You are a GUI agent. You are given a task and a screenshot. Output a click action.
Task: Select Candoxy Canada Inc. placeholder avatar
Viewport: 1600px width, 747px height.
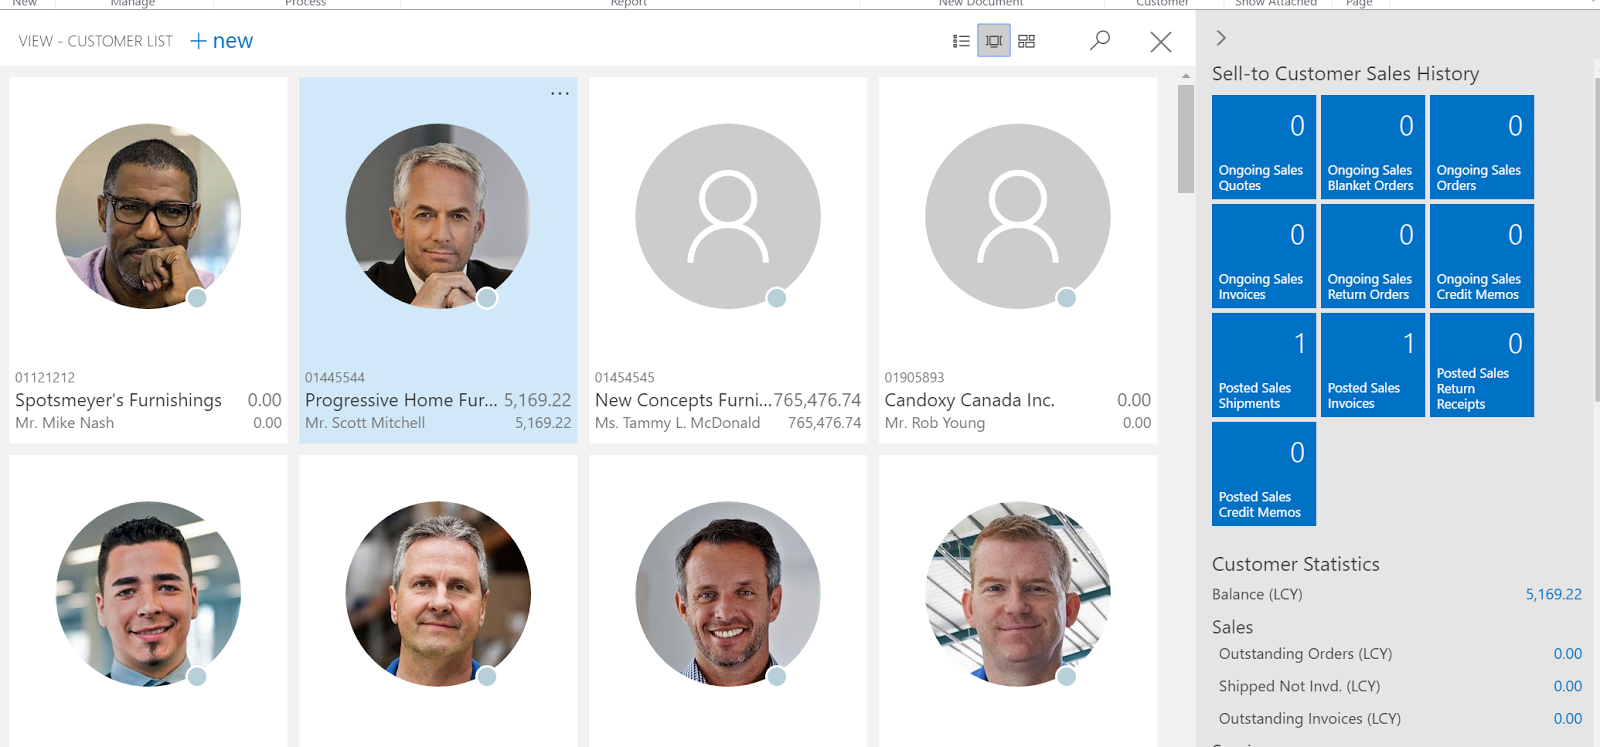(1018, 216)
